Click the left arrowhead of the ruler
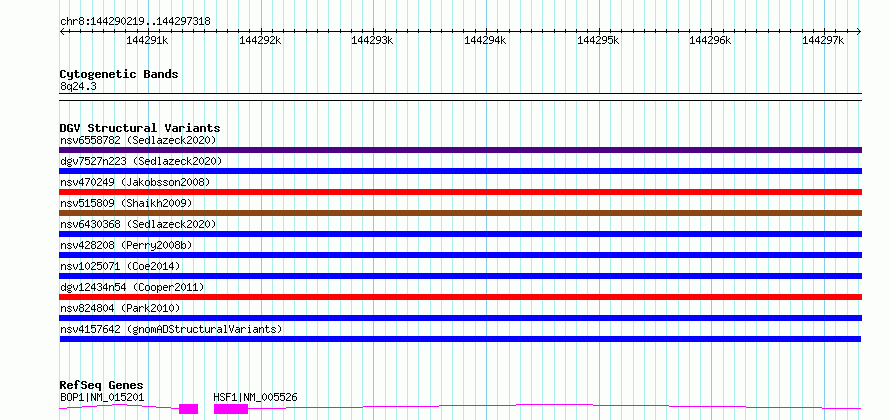 (x=62, y=31)
